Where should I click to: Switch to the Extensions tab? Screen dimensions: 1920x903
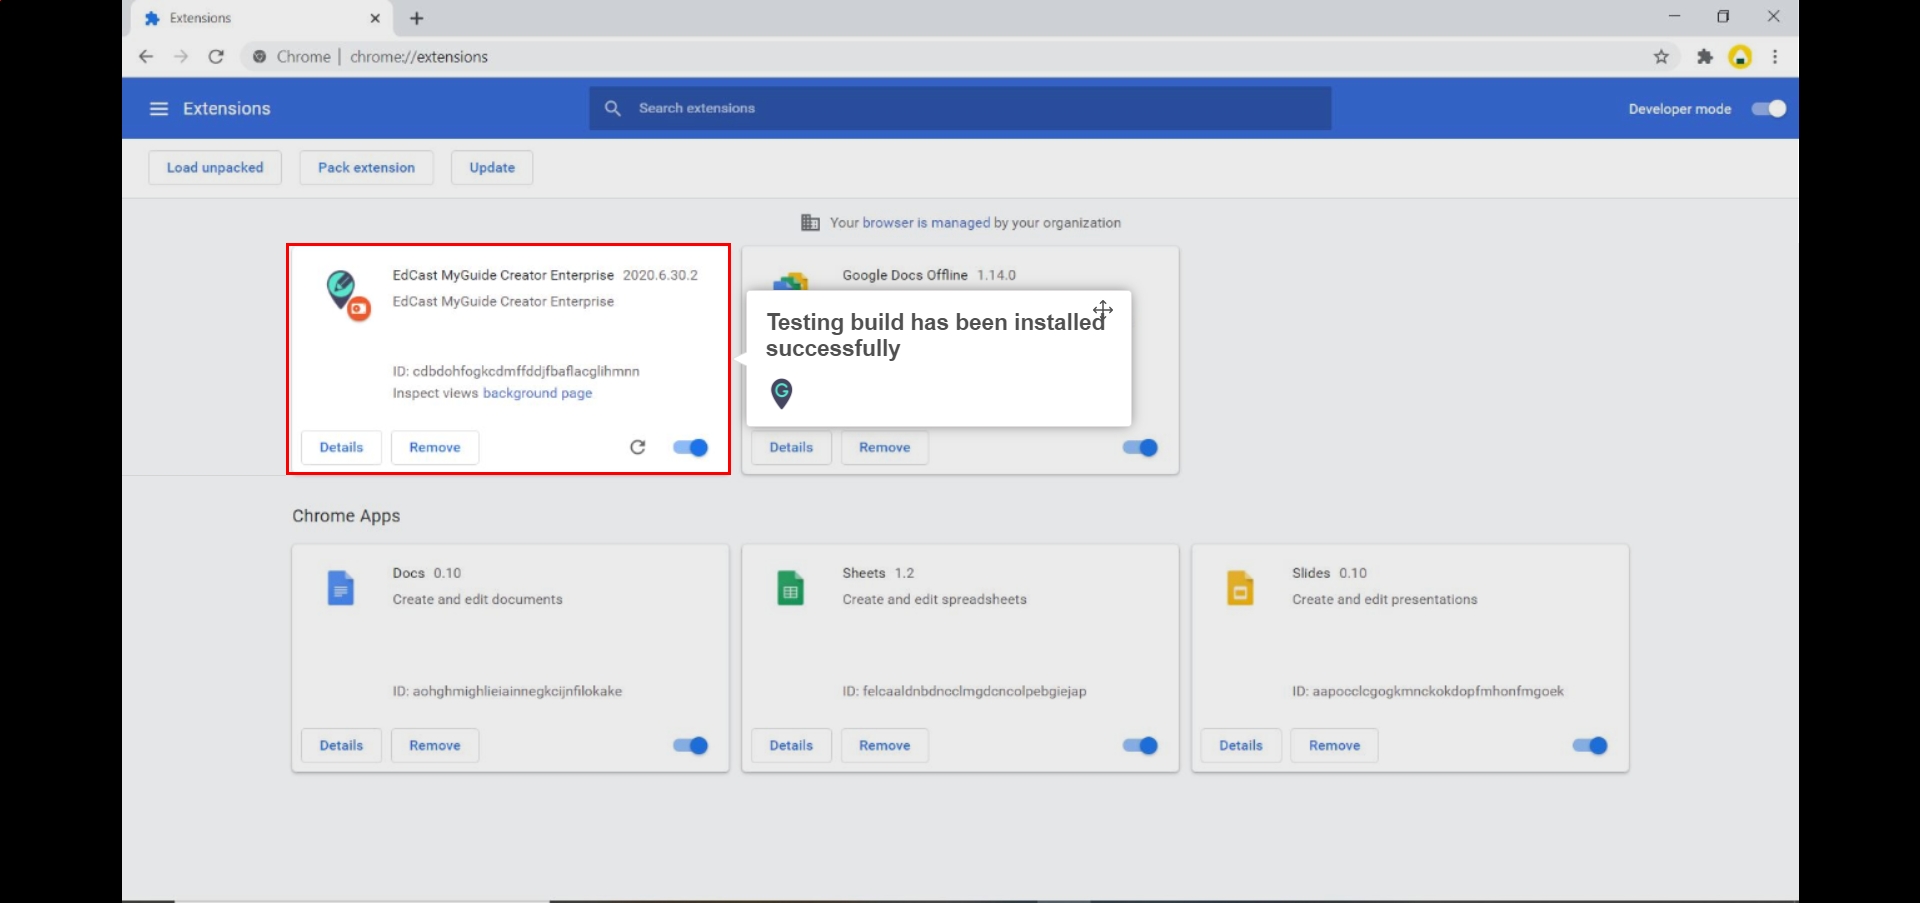click(x=262, y=18)
